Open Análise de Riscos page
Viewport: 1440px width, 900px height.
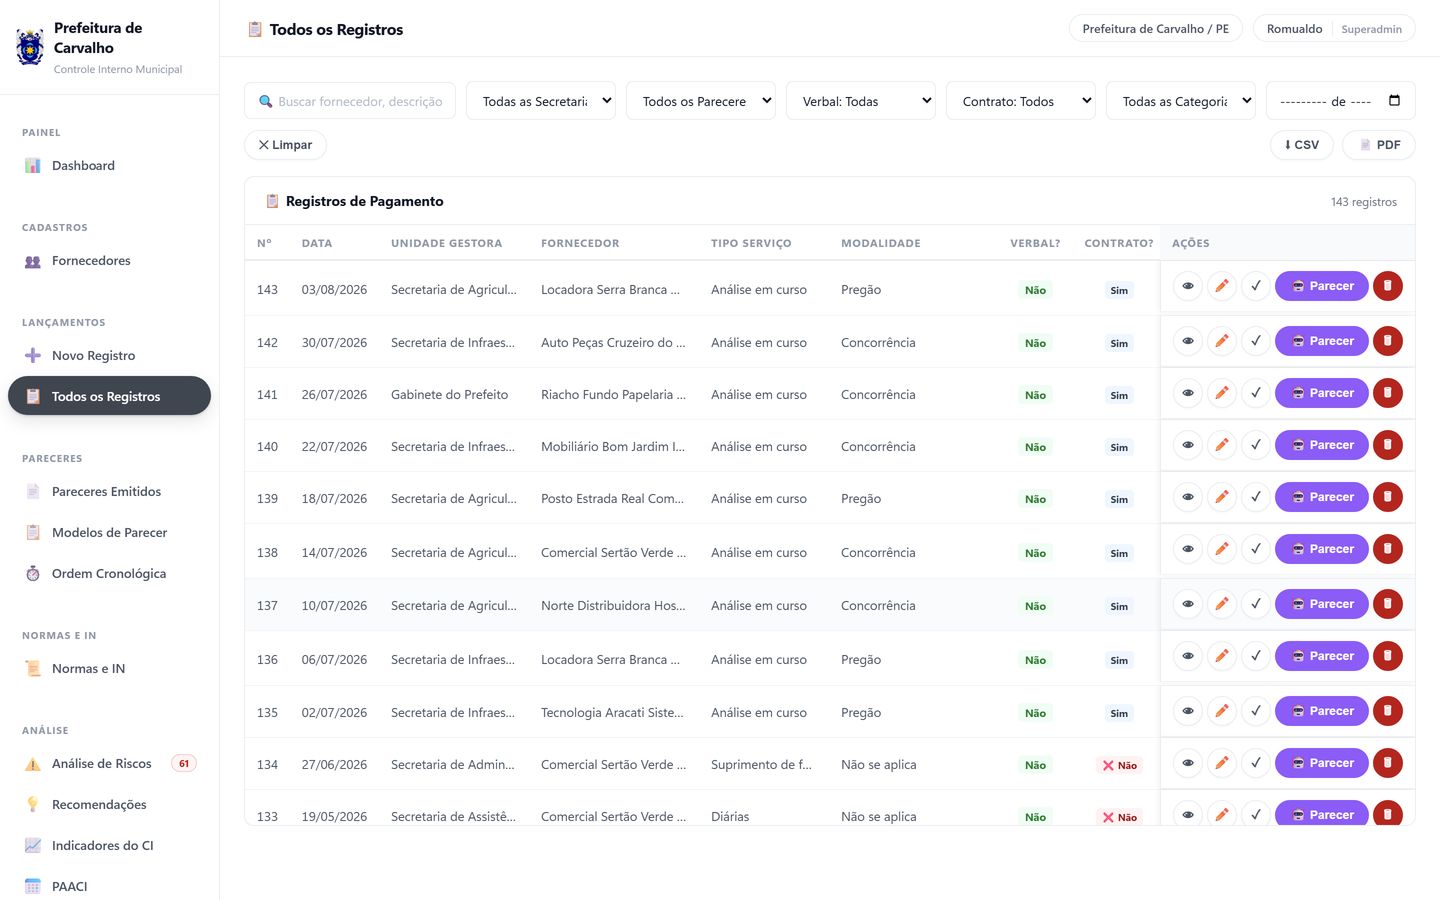[109, 764]
